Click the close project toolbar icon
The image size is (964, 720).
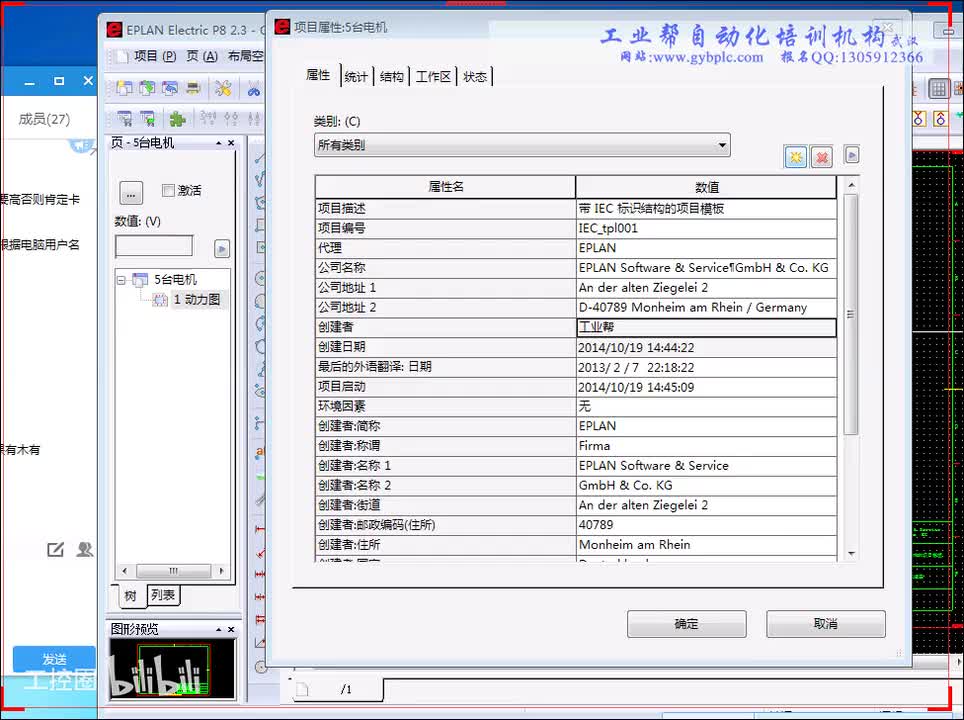[170, 88]
